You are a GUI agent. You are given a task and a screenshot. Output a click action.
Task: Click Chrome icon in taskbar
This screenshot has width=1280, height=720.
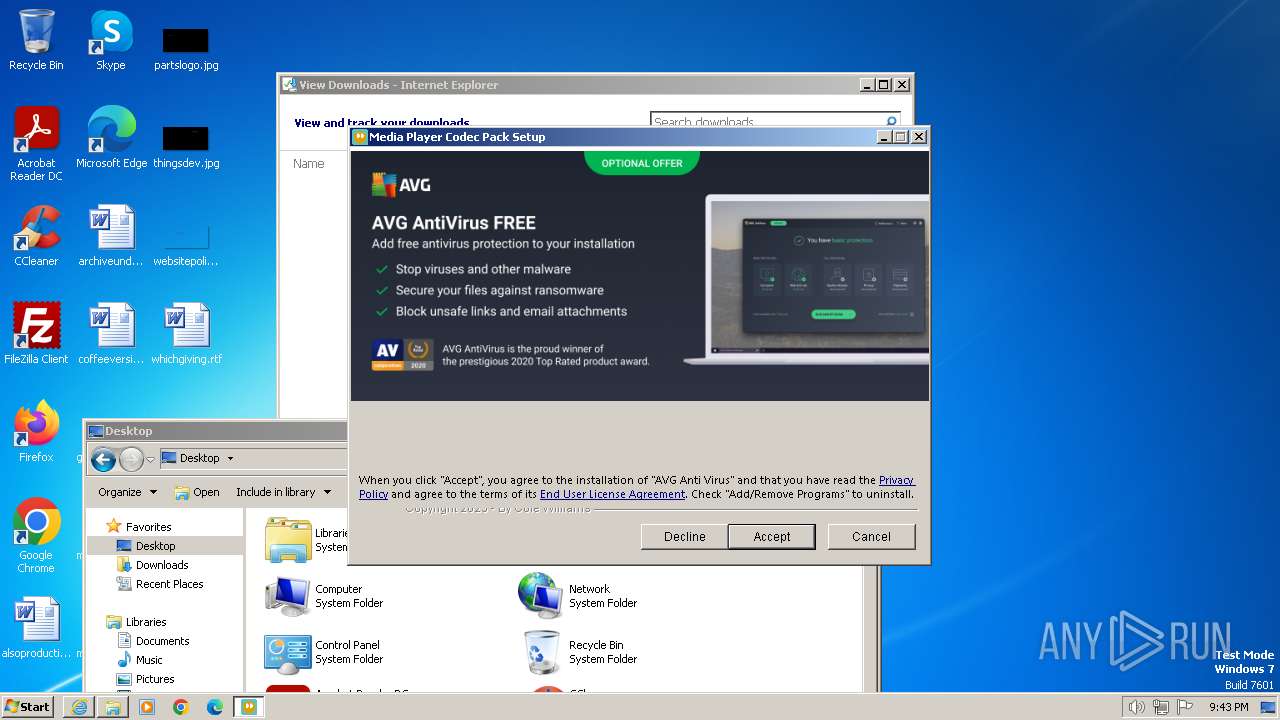181,707
